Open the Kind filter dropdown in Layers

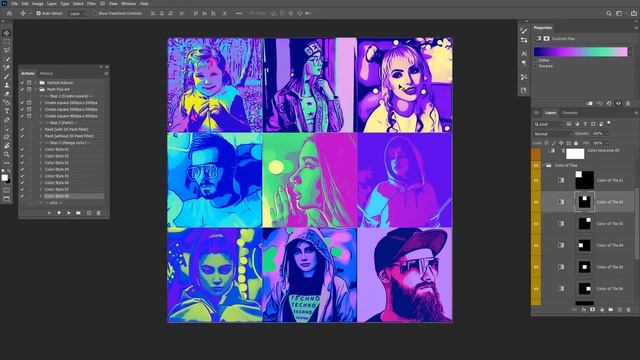pyautogui.click(x=548, y=124)
